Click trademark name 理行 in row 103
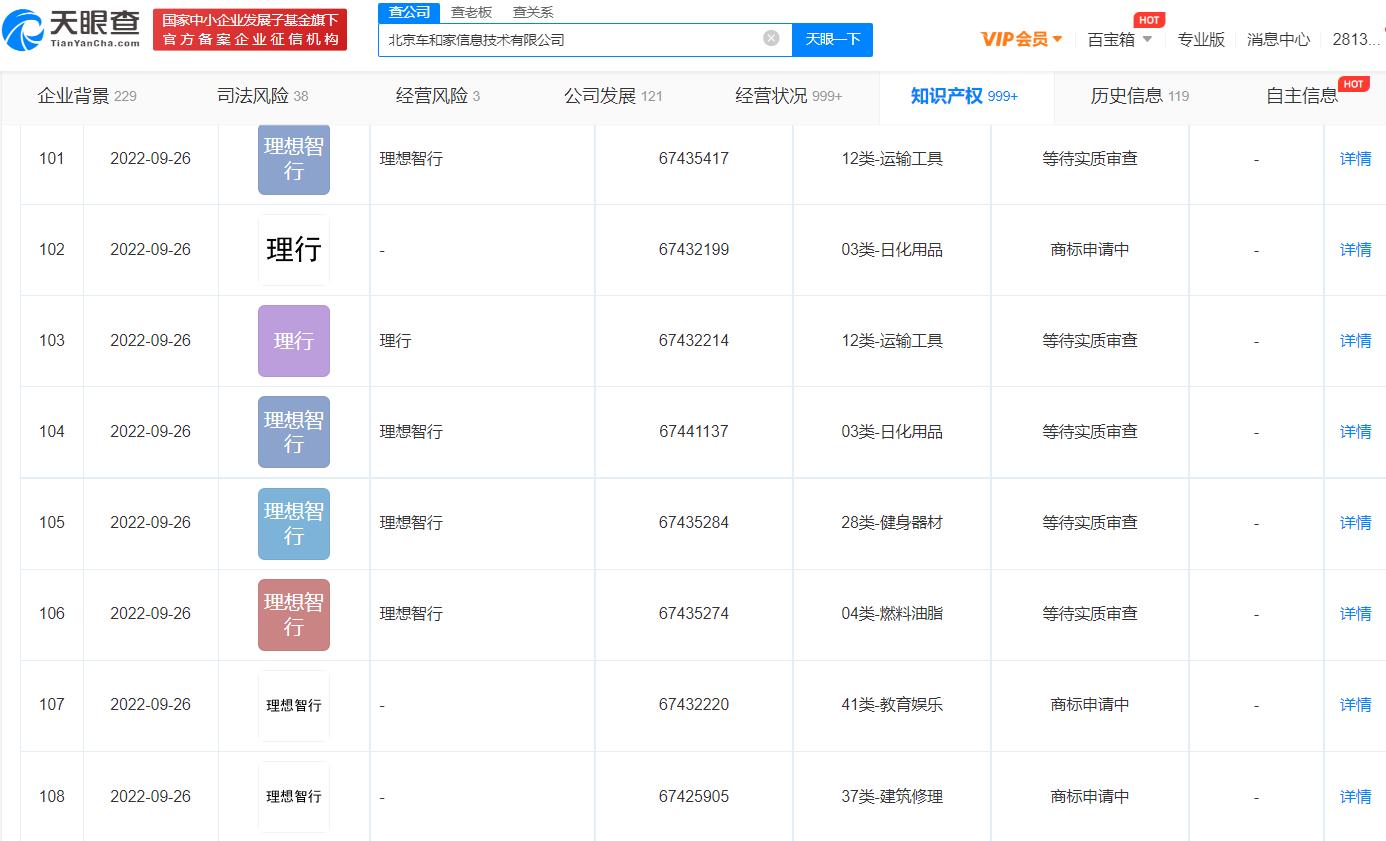This screenshot has height=841, width=1386. point(395,341)
